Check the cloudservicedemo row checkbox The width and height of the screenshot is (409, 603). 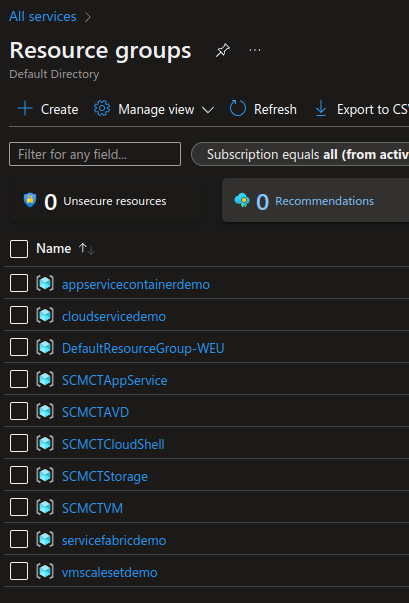point(19,315)
